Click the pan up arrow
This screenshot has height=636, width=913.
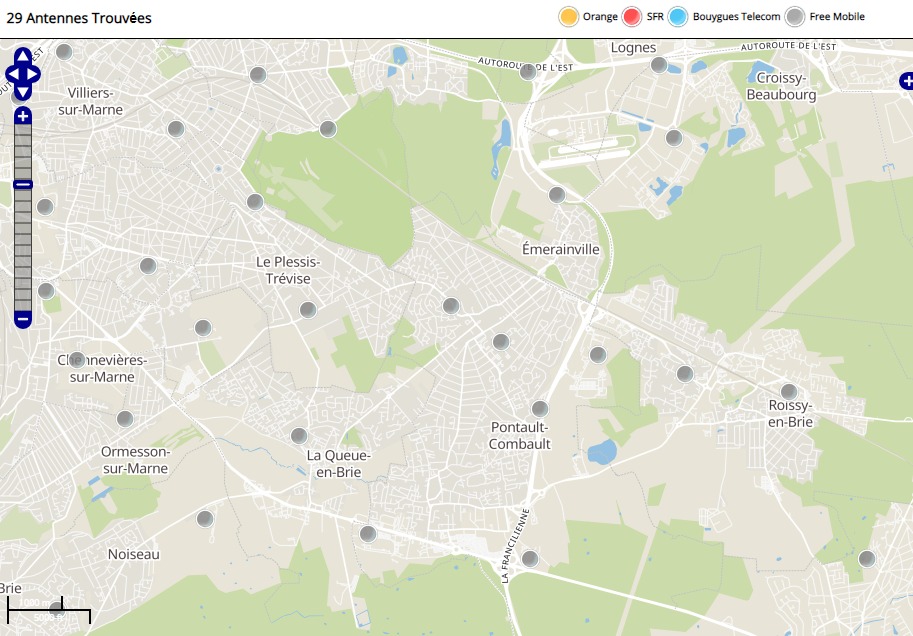coord(22,56)
